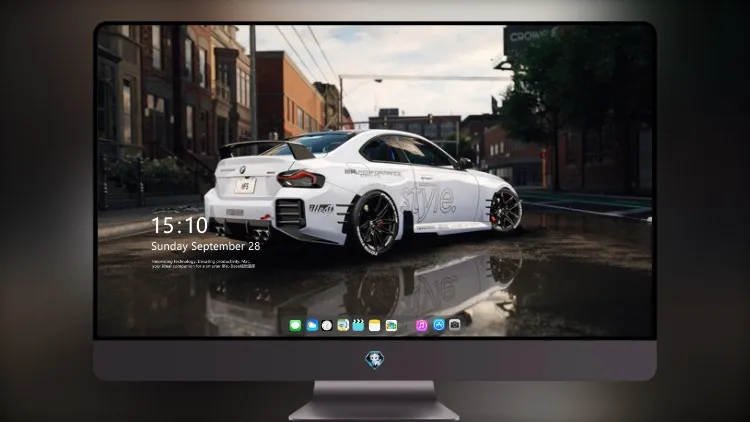Image resolution: width=750 pixels, height=422 pixels.
Task: Click the white BMW car on wallpaper
Action: (363, 191)
